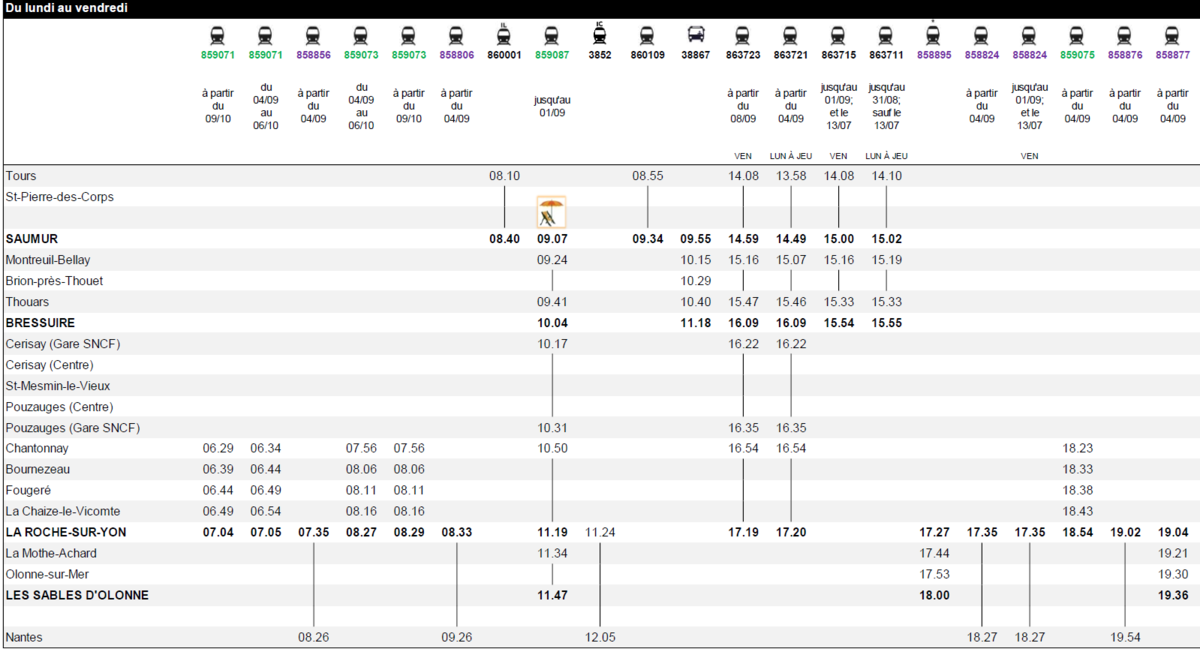This screenshot has width=1200, height=652.
Task: Select the SAUMUR station row label
Action: coord(32,239)
